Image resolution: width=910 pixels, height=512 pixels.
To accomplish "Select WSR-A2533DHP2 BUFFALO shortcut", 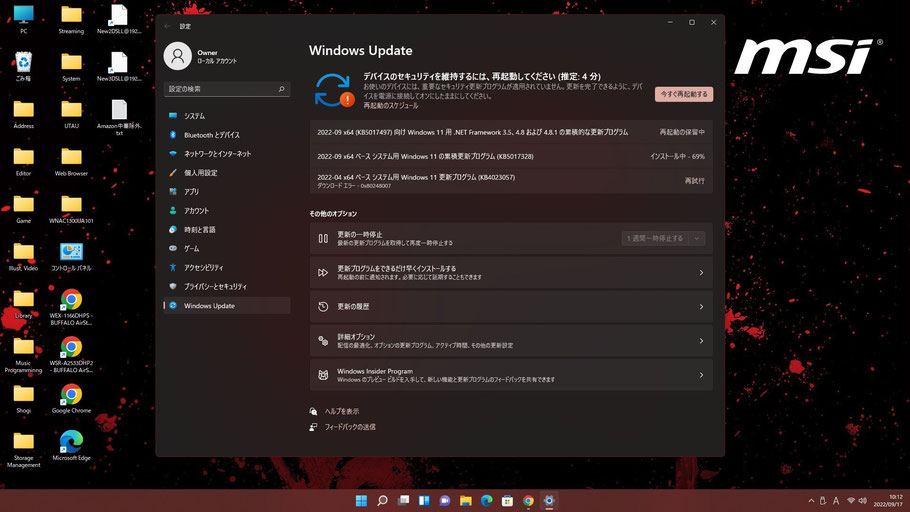I will coord(71,355).
